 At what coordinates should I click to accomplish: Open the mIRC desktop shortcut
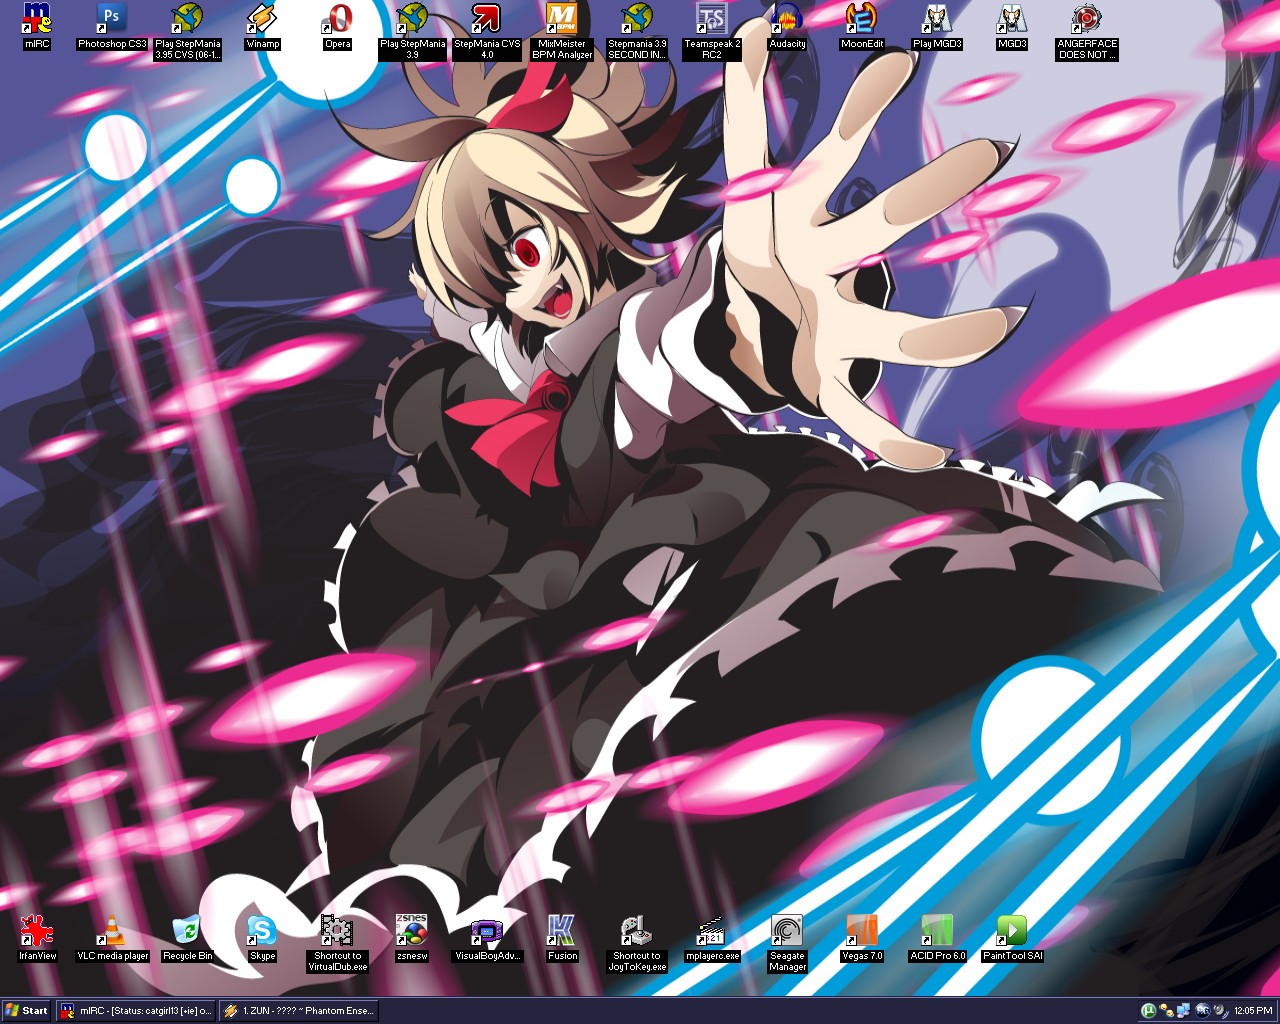[37, 19]
